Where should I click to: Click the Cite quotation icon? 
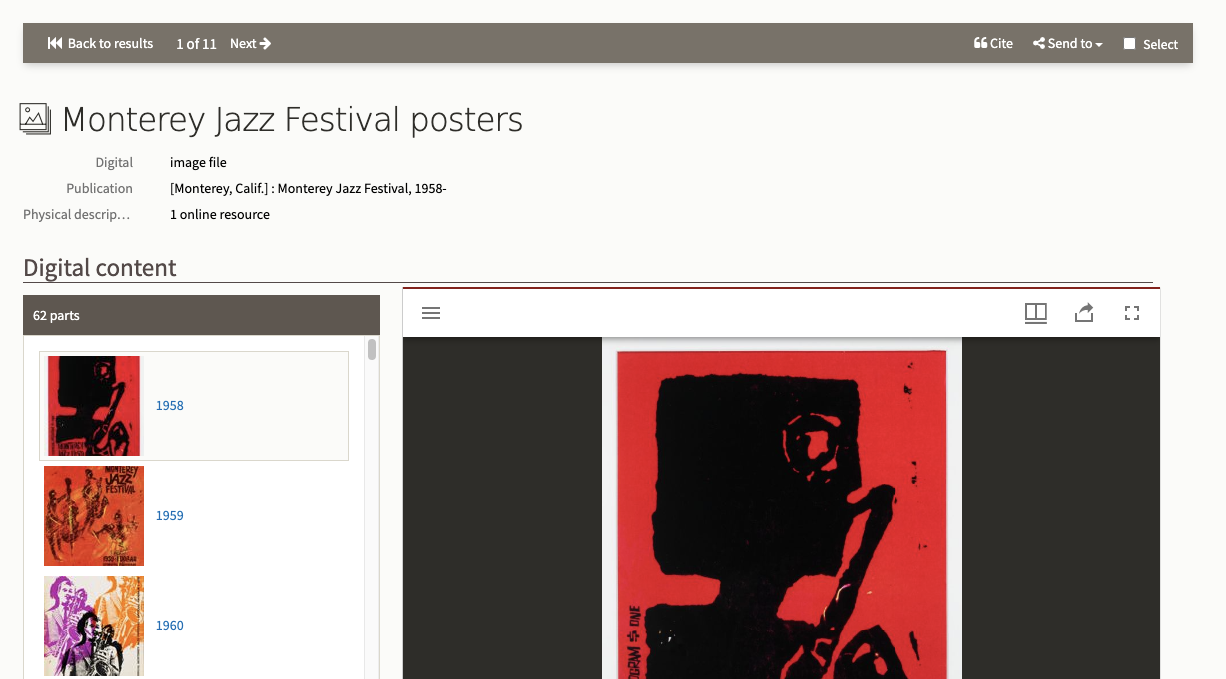point(981,43)
